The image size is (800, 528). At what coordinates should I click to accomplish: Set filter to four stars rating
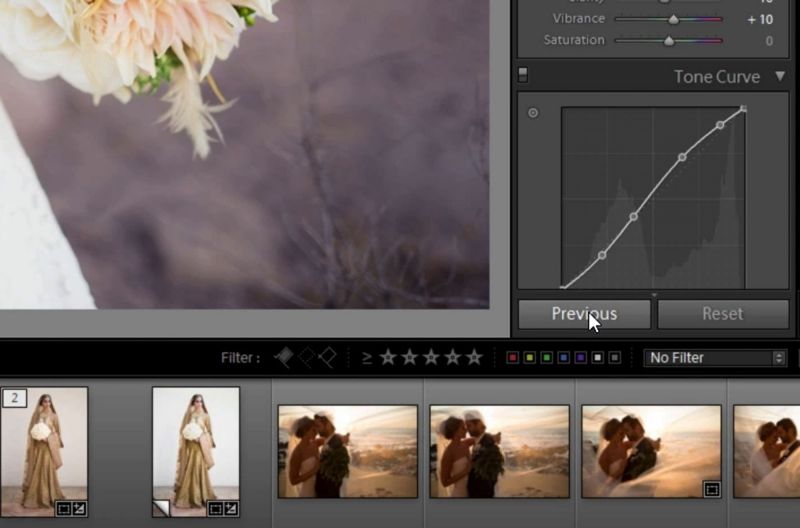click(x=453, y=357)
